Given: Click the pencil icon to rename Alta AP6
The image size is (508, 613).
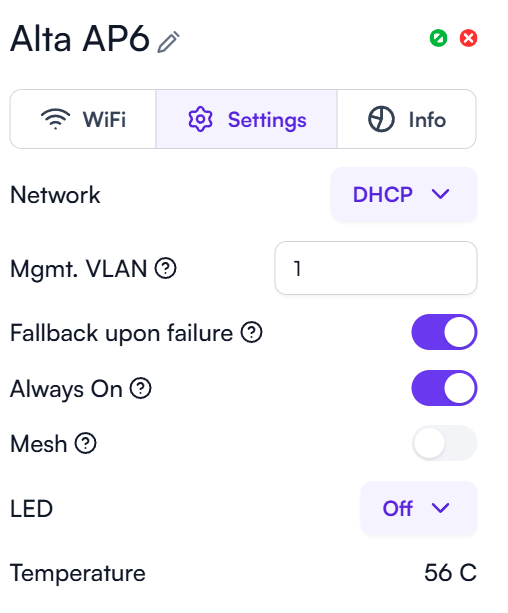Looking at the screenshot, I should pyautogui.click(x=169, y=42).
